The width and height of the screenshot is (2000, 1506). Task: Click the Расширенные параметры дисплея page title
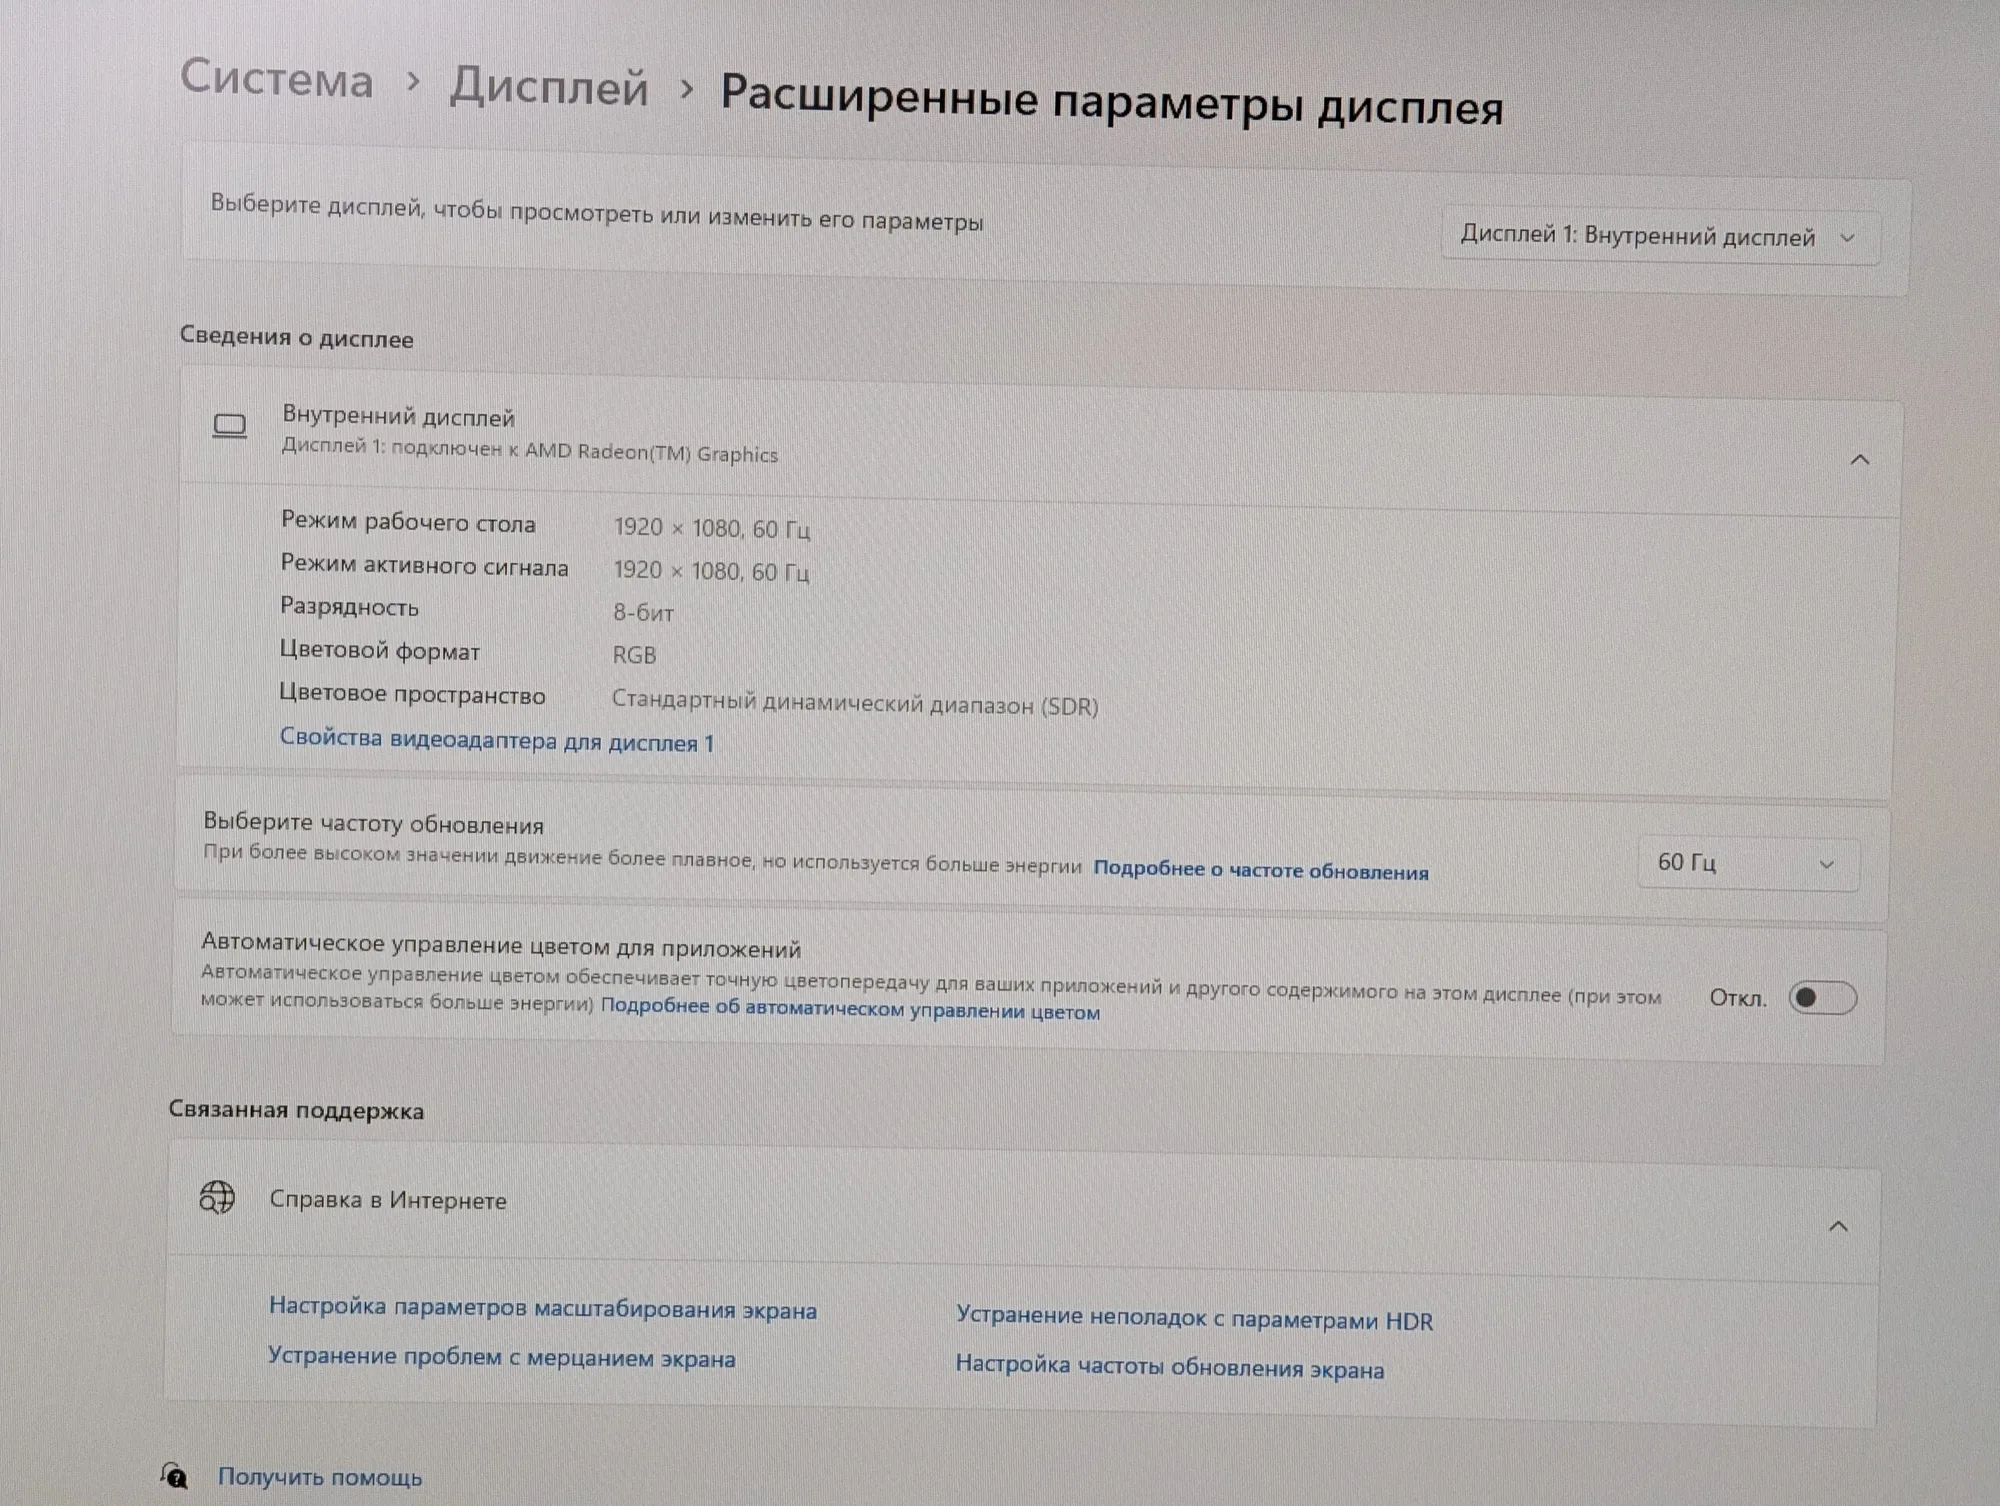click(x=1112, y=101)
